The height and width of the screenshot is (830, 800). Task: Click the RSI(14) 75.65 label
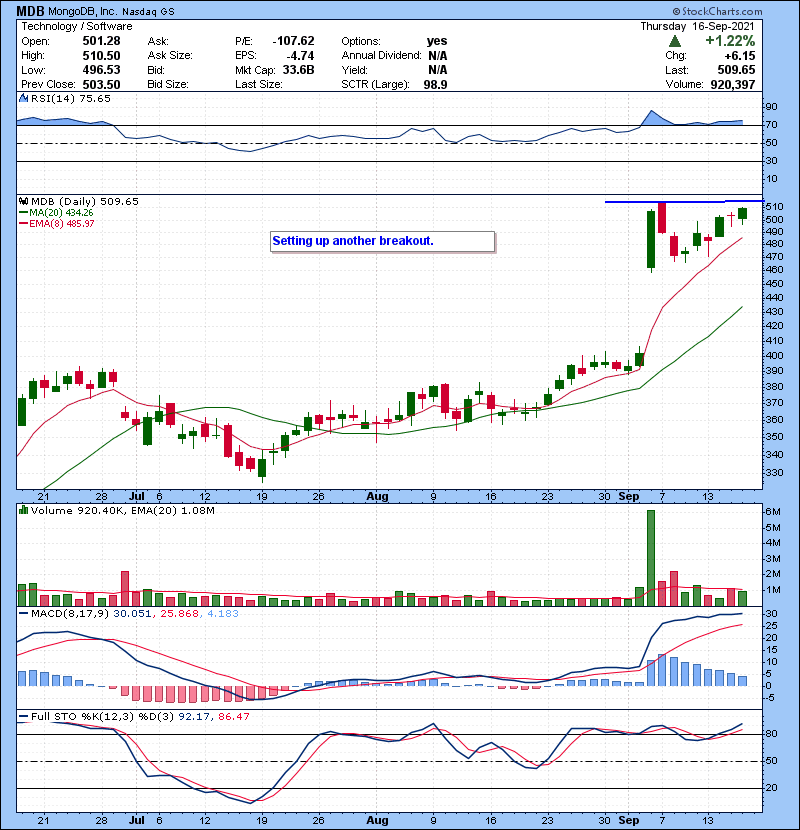pos(70,98)
